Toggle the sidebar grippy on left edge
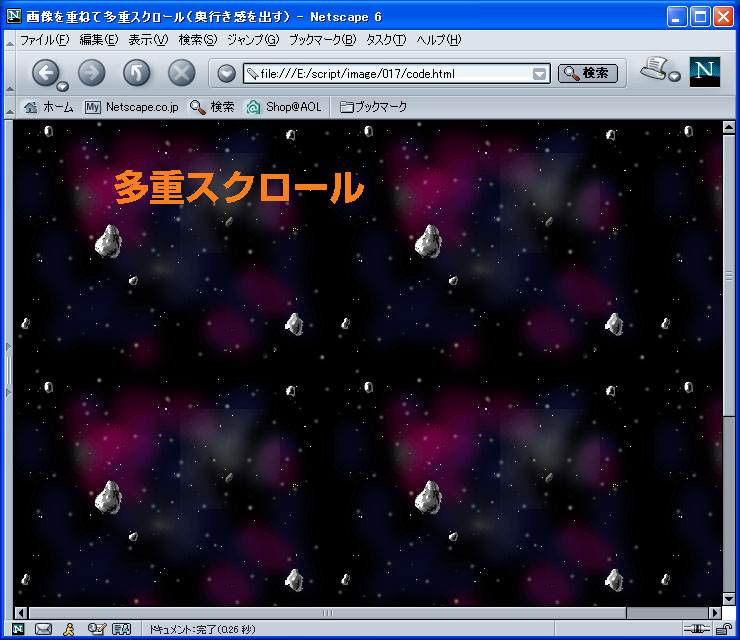This screenshot has width=740, height=640. 8,370
